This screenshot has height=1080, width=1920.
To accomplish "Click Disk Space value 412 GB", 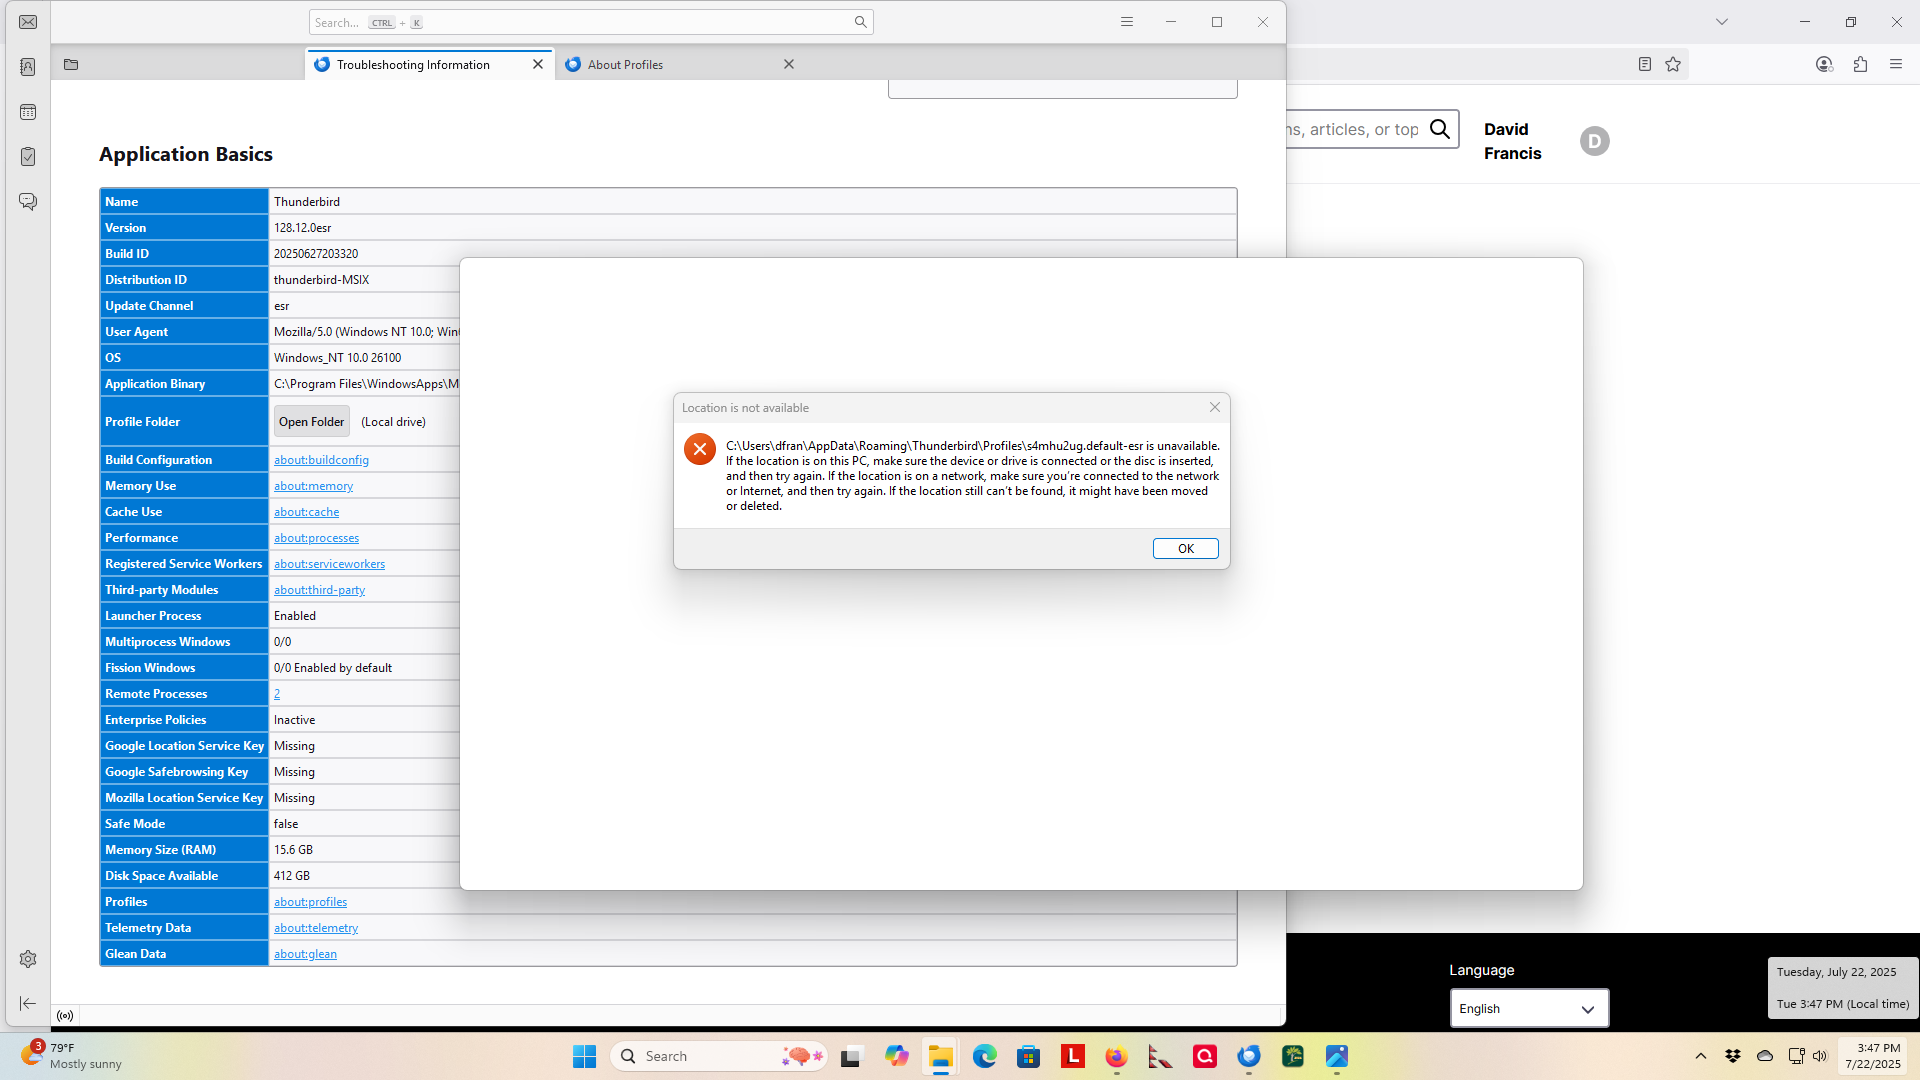I will pyautogui.click(x=292, y=876).
